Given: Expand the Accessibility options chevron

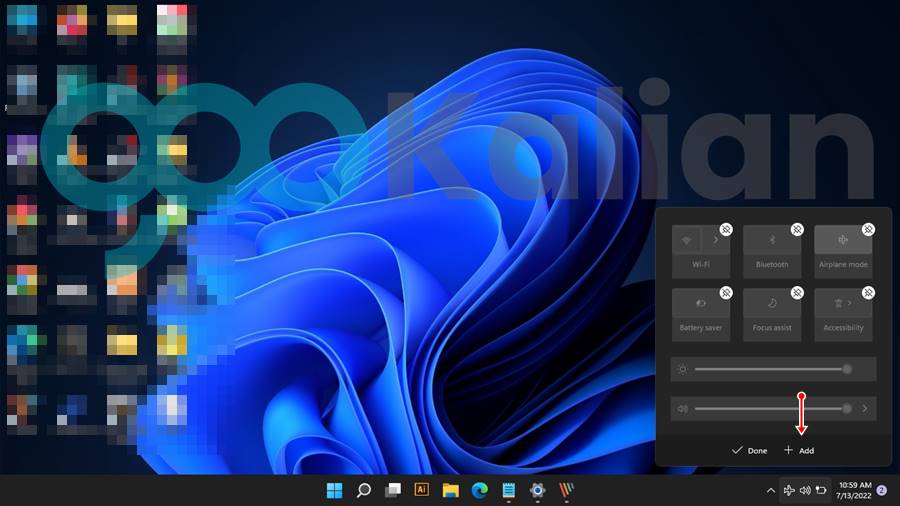Looking at the screenshot, I should pyautogui.click(x=850, y=303).
